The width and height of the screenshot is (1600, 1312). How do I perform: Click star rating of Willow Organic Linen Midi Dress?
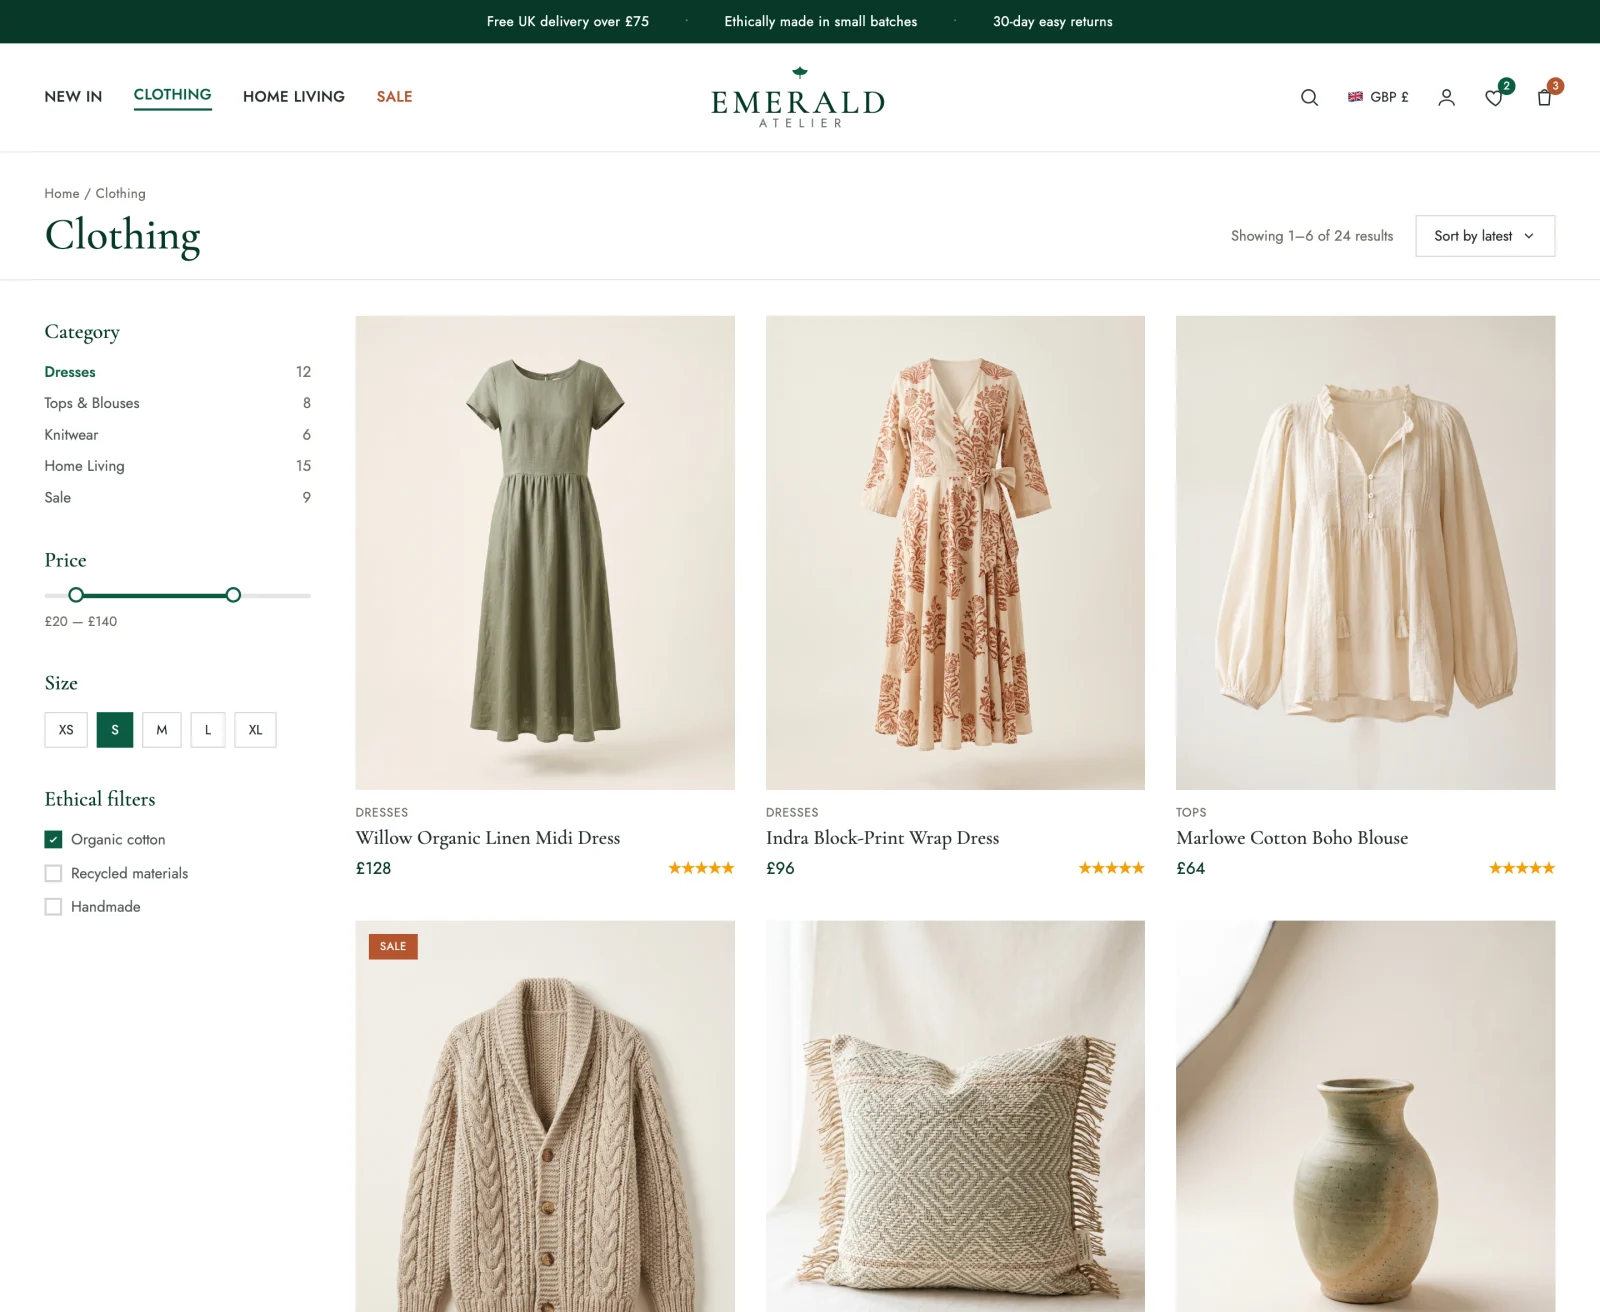[x=701, y=868]
